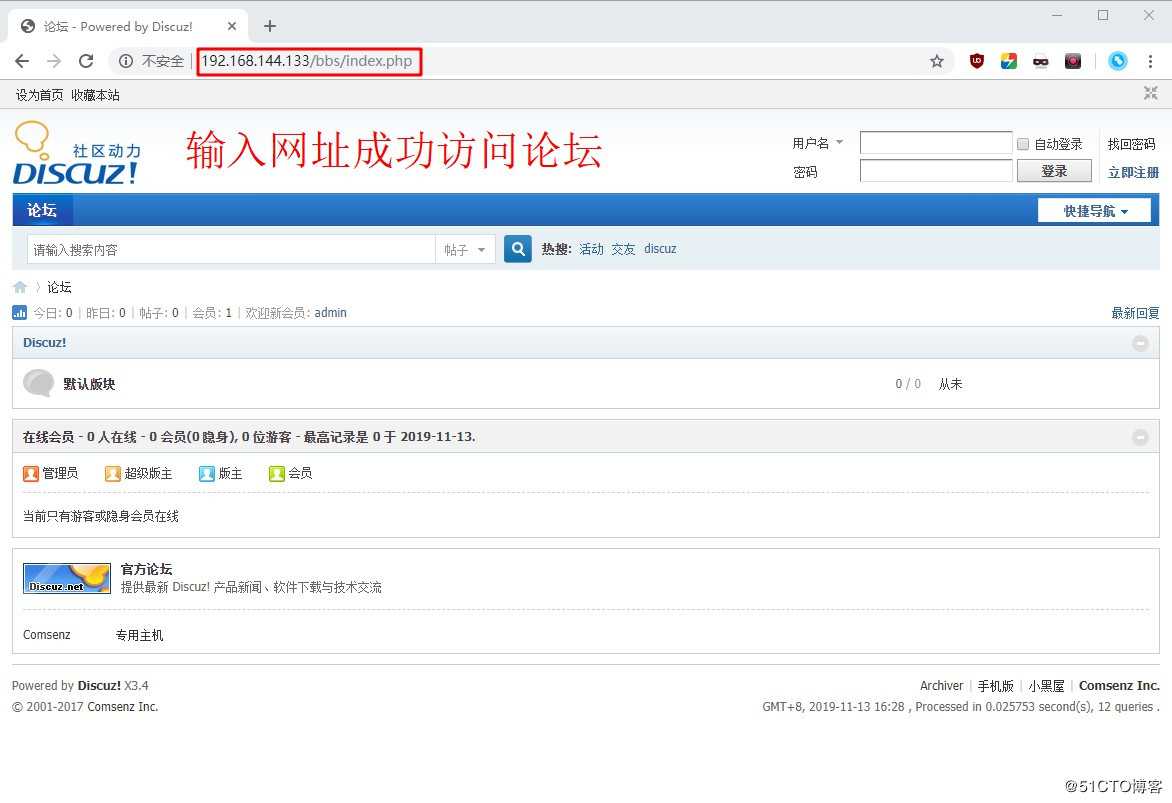Select the 论坛 navigation tab
Screen dimensions: 1172x803
click(42, 210)
